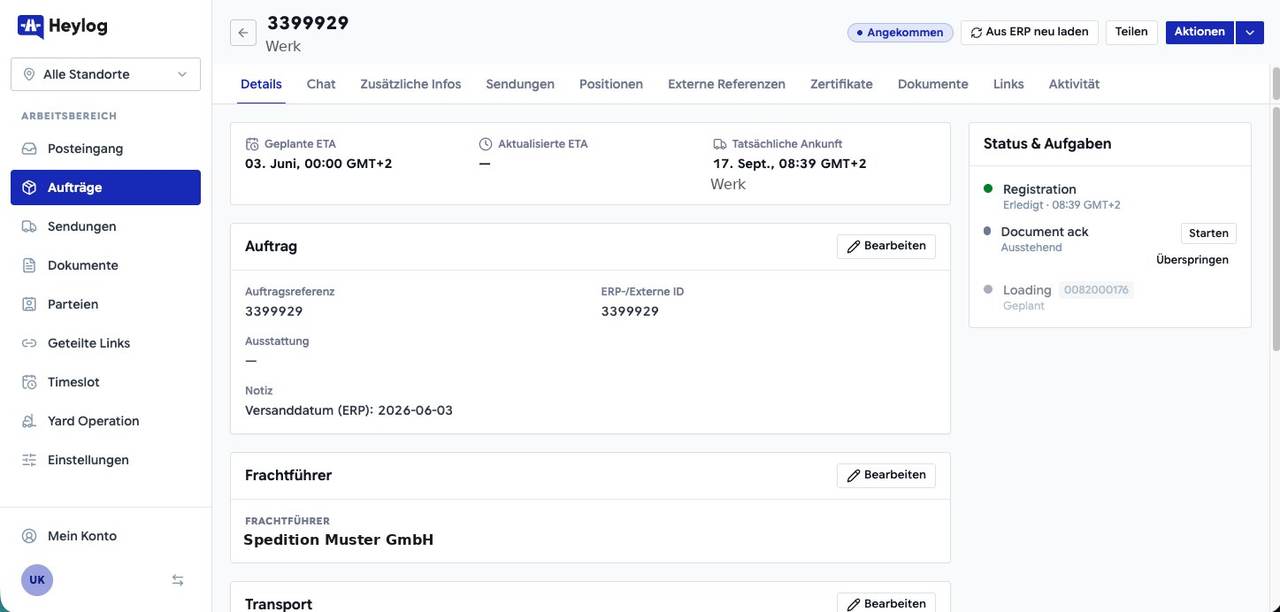This screenshot has height=612, width=1280.
Task: Go back with the arrow button
Action: [x=243, y=33]
